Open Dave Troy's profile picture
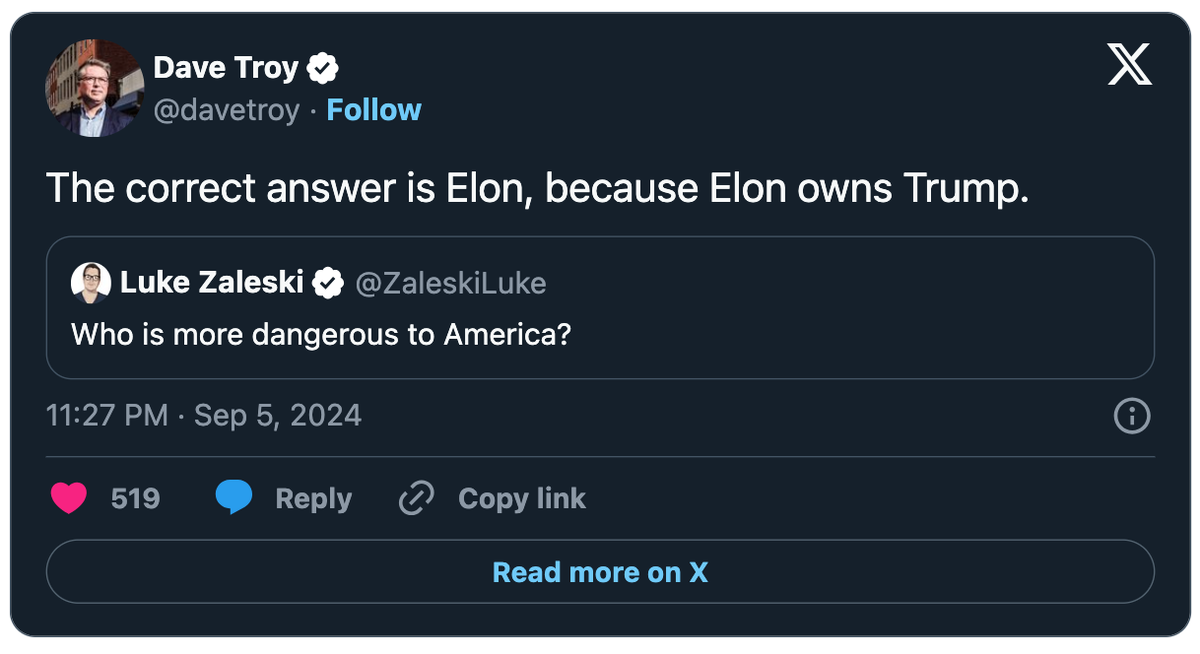Viewport: 1200px width, 654px height. (95, 88)
